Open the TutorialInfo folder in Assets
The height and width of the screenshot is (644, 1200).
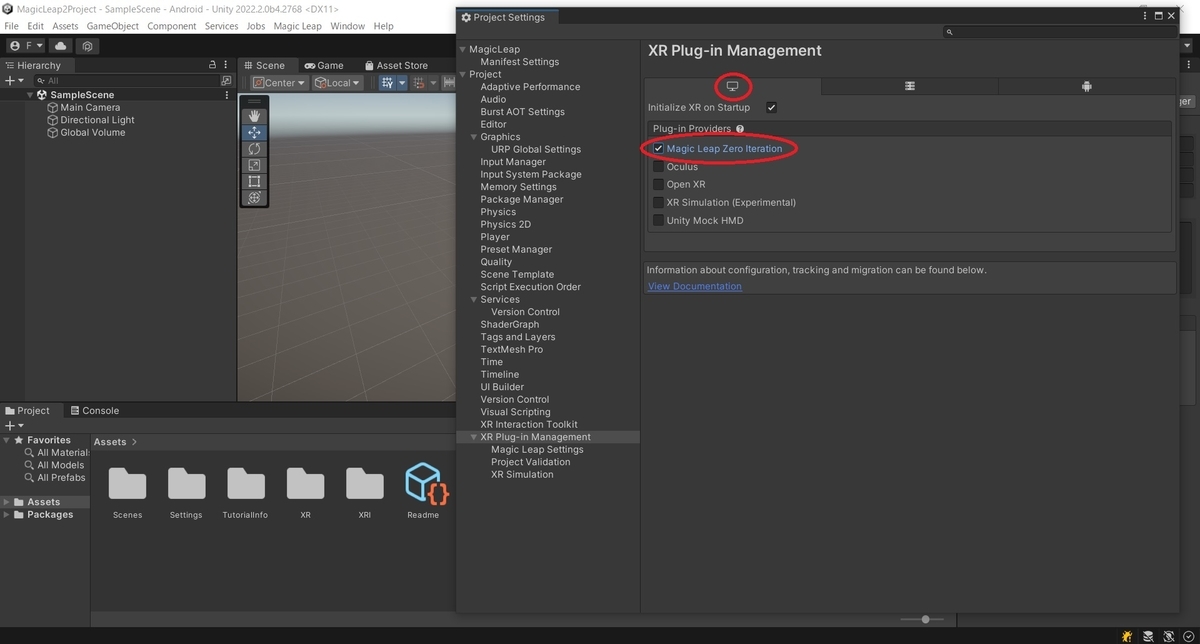point(246,492)
